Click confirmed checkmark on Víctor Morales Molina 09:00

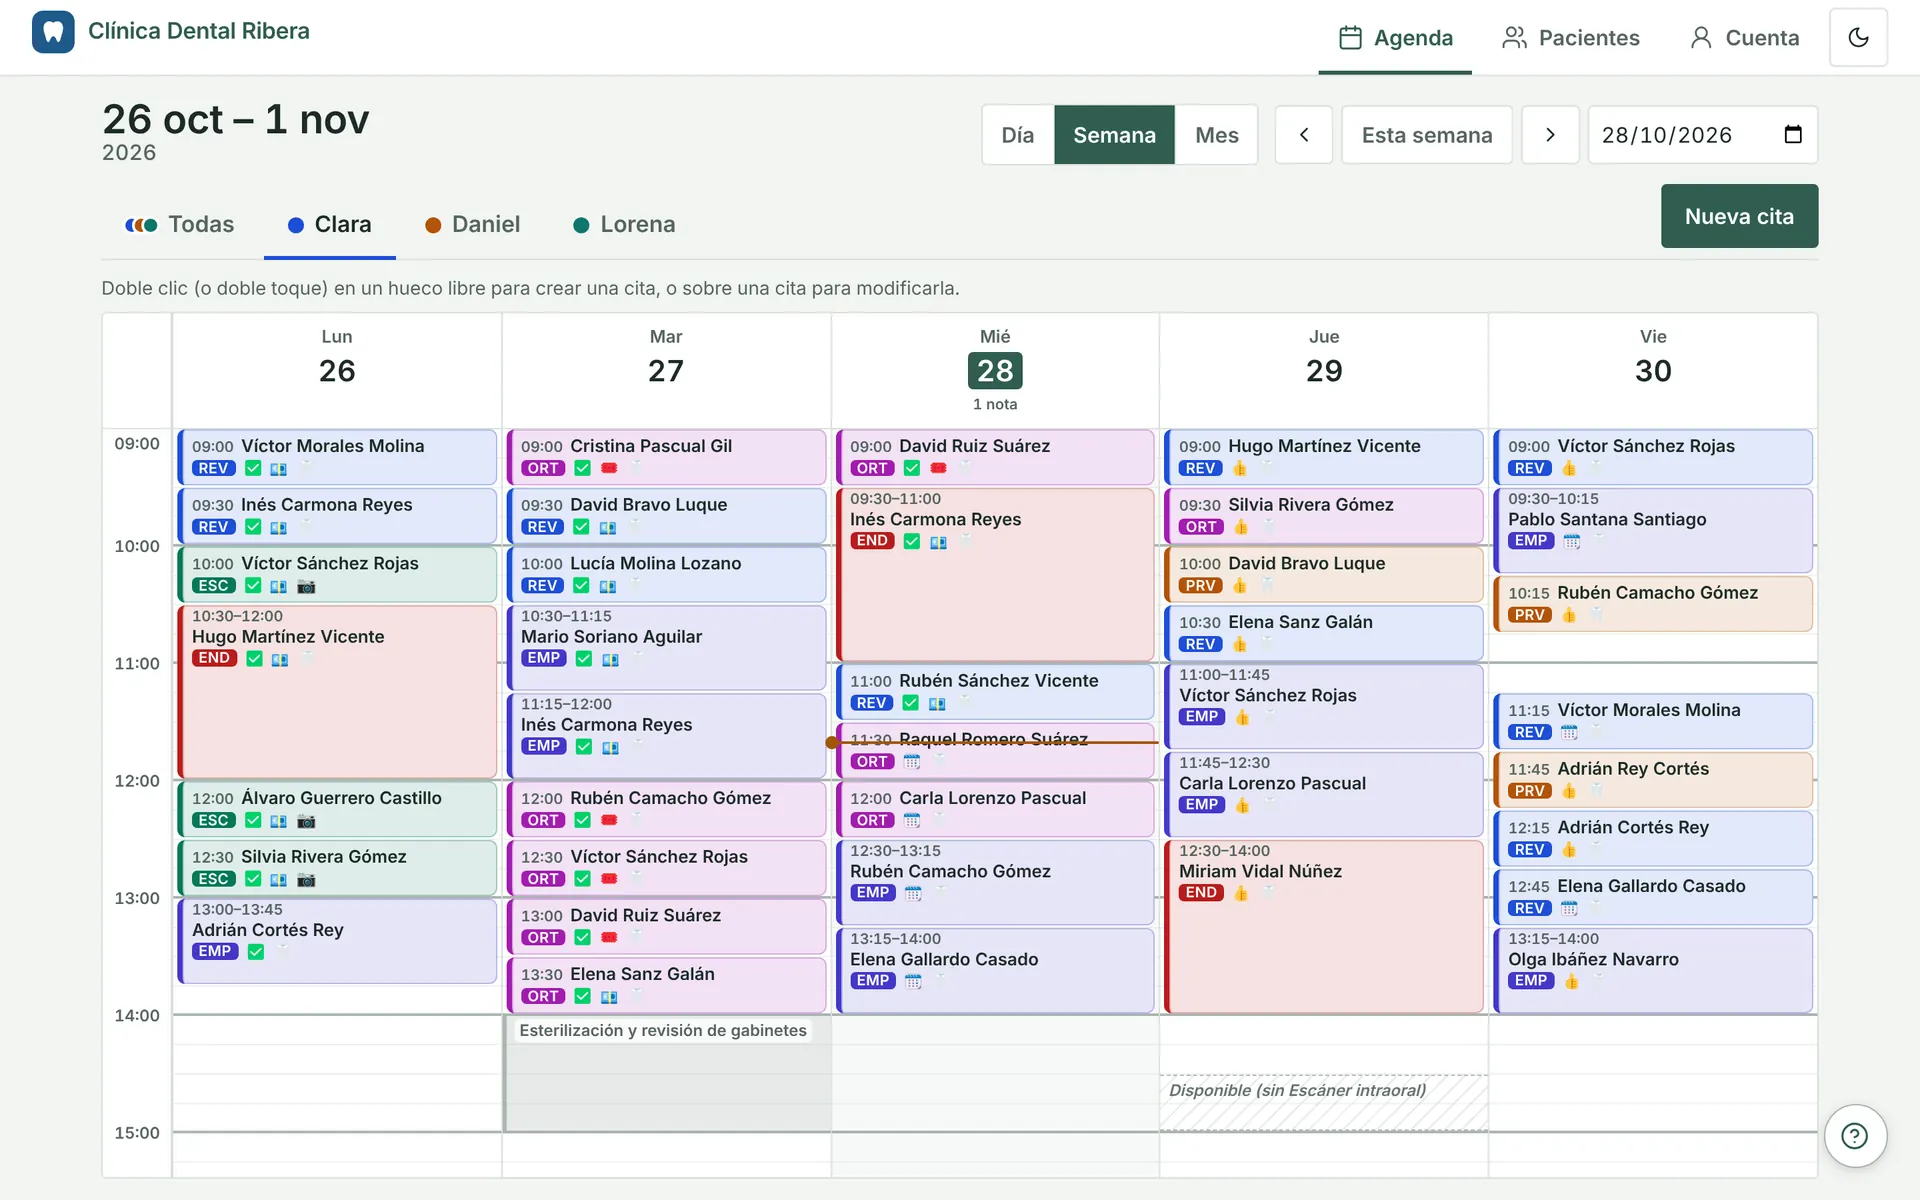pos(253,468)
